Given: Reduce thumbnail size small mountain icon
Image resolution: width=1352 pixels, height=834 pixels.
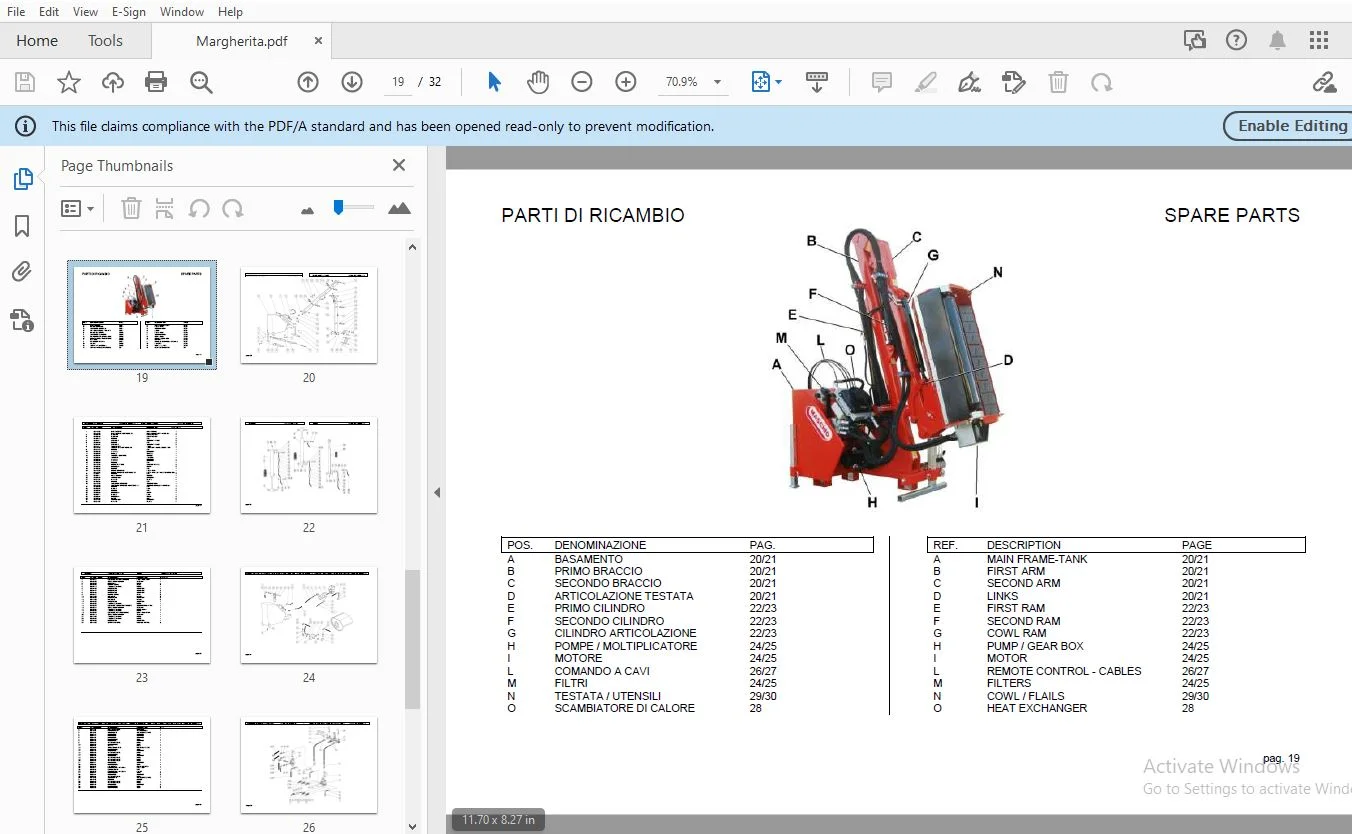Looking at the screenshot, I should [x=307, y=209].
